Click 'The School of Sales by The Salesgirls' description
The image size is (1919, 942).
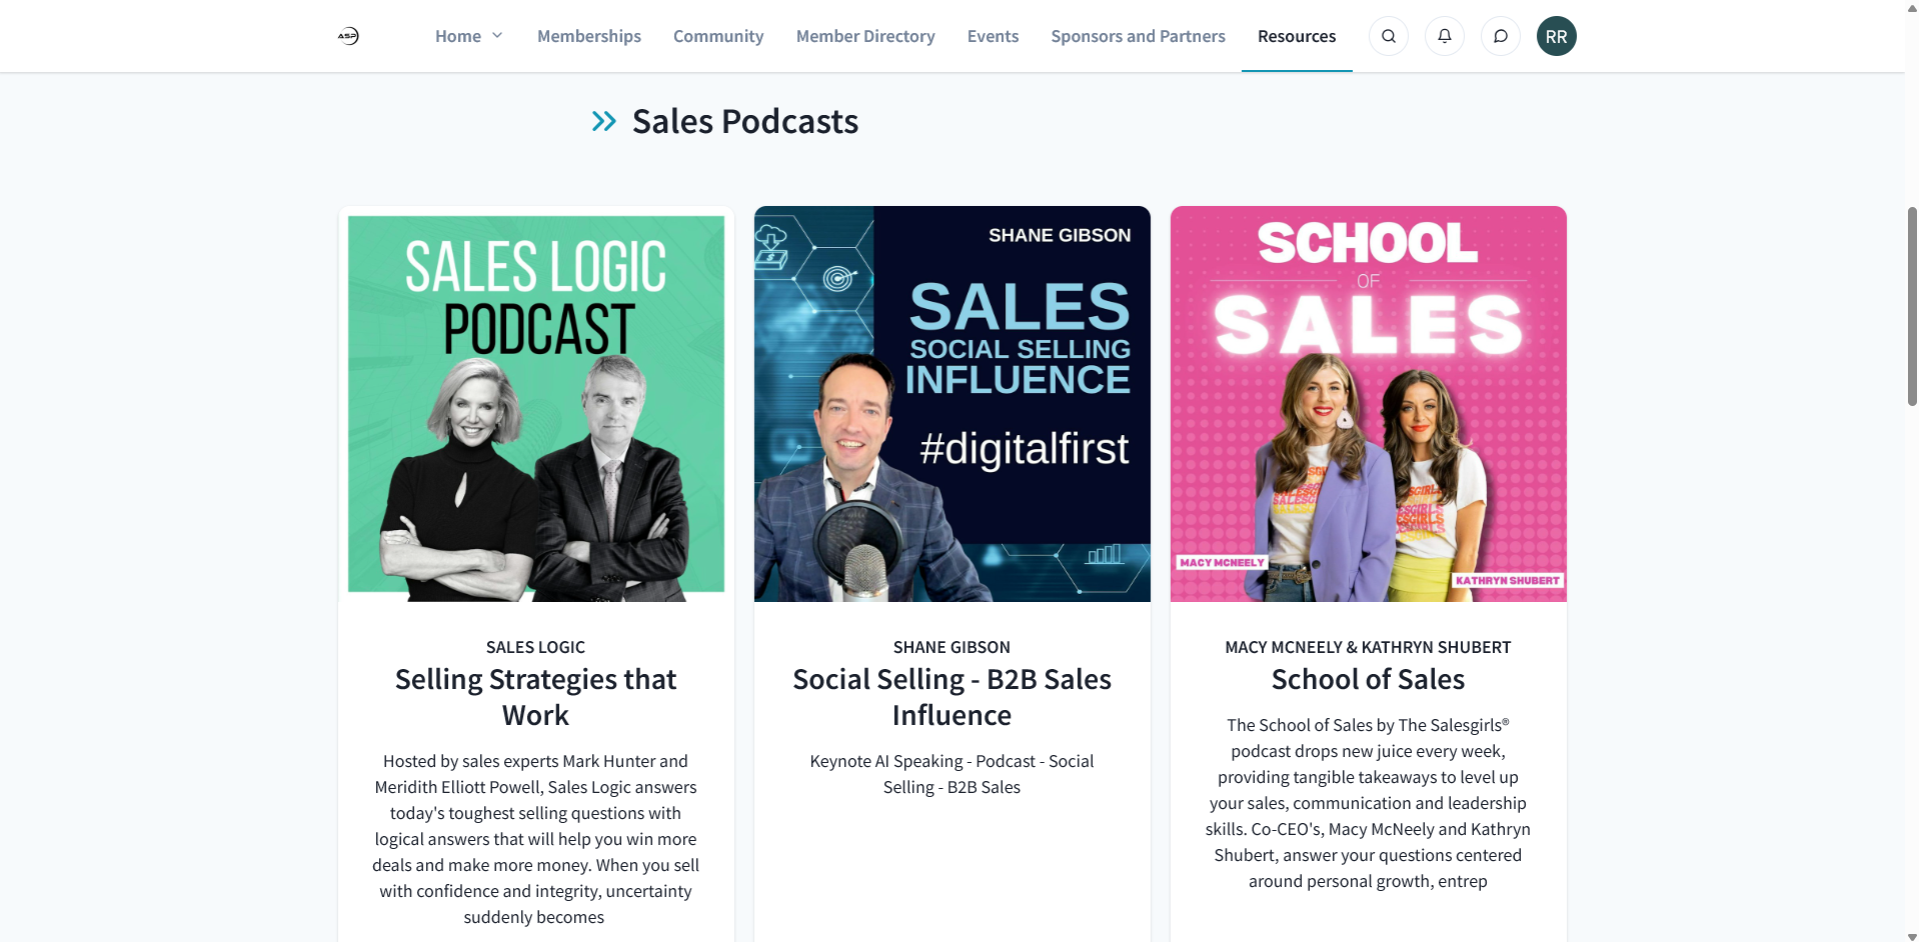[x=1368, y=803]
